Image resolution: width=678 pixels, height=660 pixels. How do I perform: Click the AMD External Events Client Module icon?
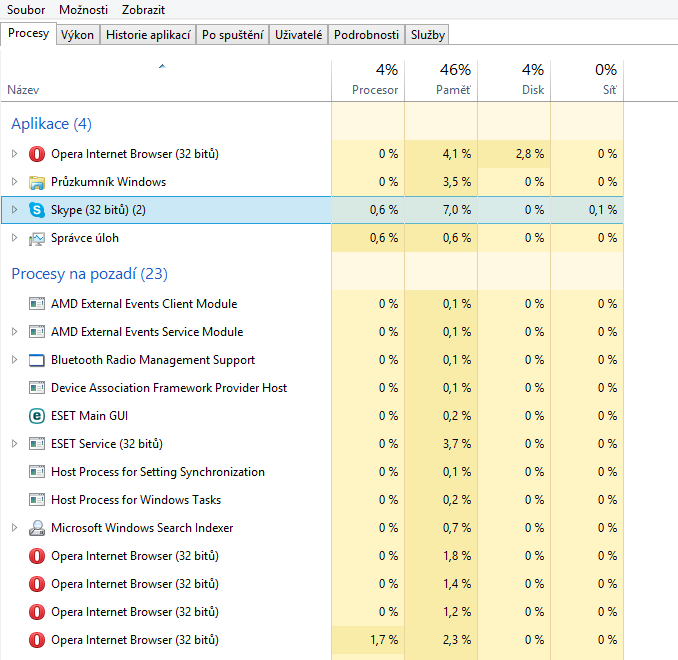tap(37, 304)
